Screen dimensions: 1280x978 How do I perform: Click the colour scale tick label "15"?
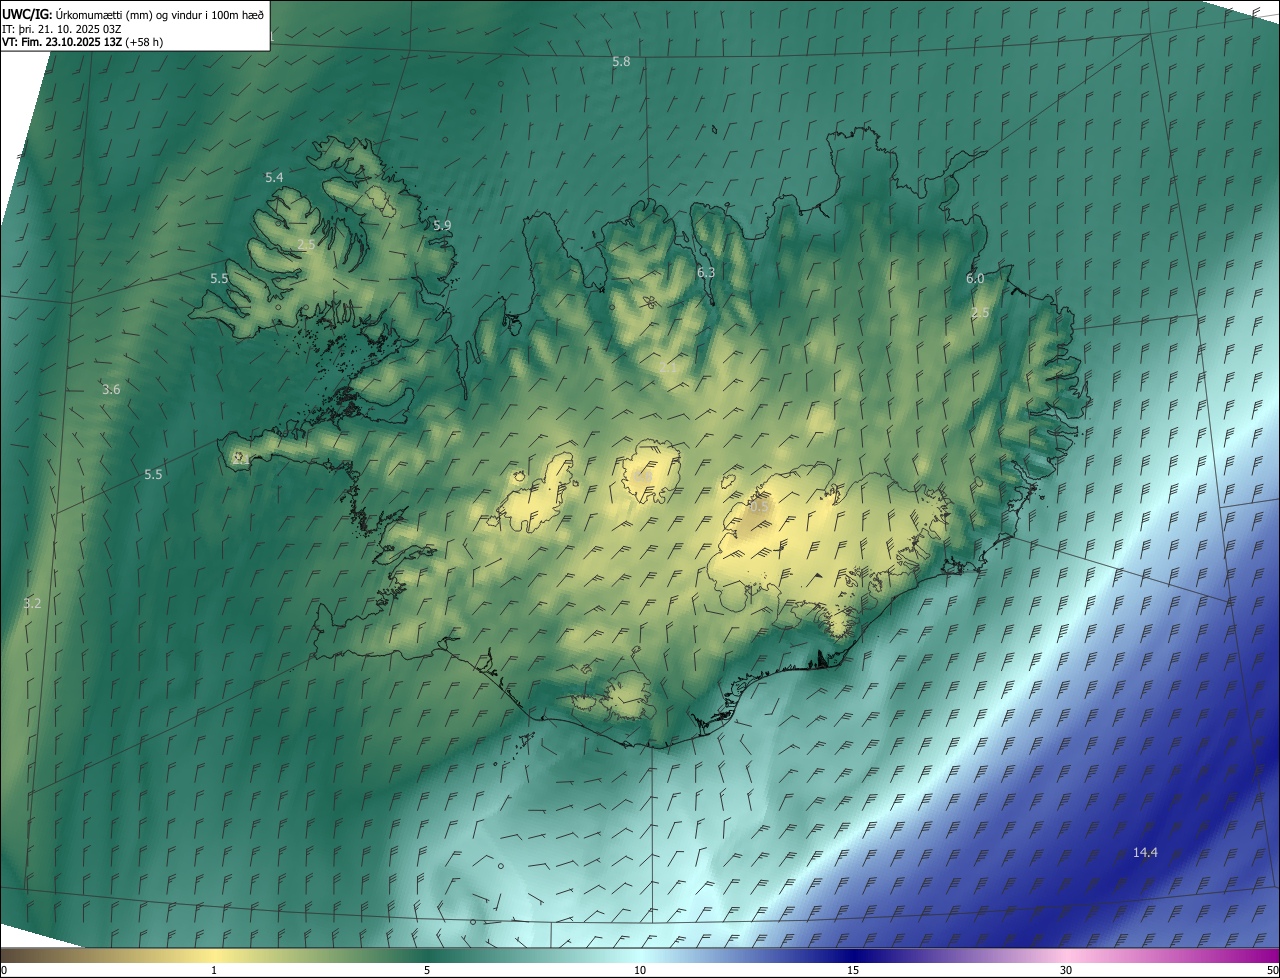point(853,971)
